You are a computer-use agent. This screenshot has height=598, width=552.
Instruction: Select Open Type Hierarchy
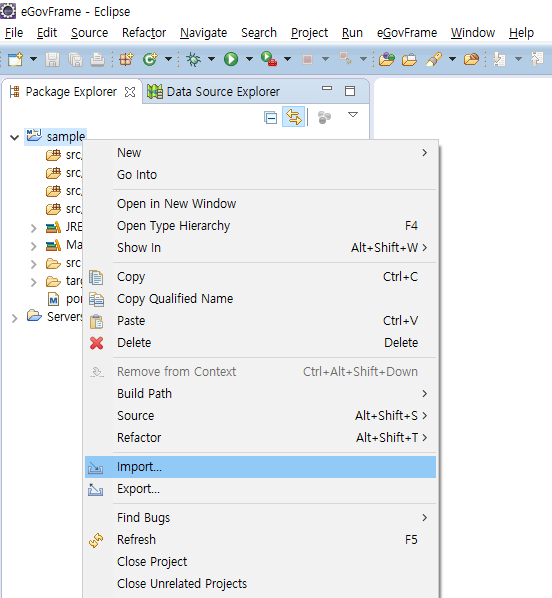(261, 226)
